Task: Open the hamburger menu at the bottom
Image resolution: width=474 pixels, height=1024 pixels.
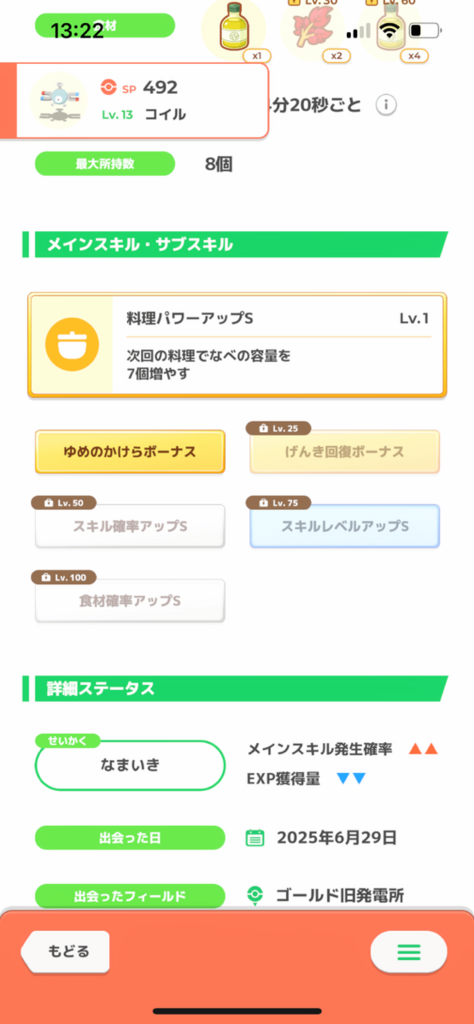Action: point(409,952)
